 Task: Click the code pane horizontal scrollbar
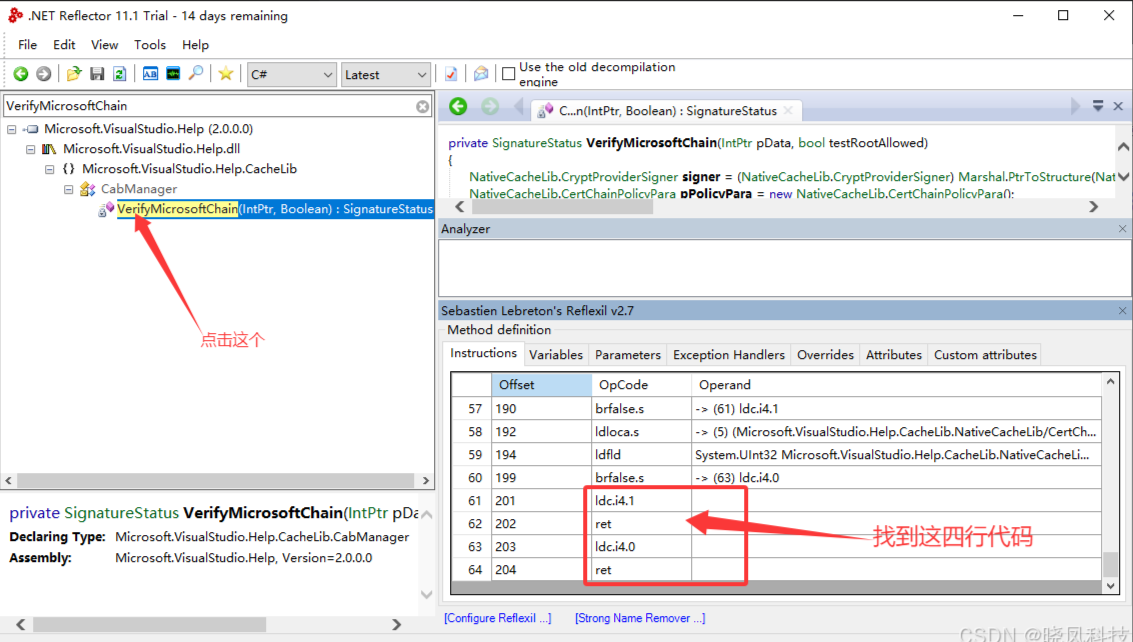pos(562,207)
